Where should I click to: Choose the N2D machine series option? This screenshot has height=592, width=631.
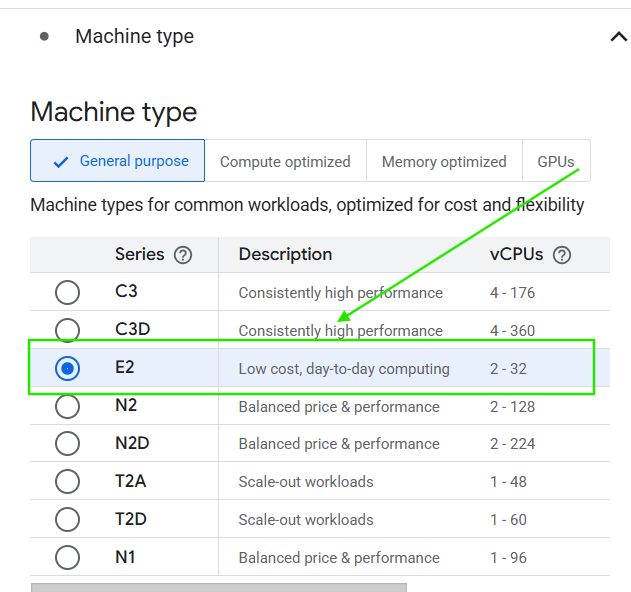coord(67,443)
